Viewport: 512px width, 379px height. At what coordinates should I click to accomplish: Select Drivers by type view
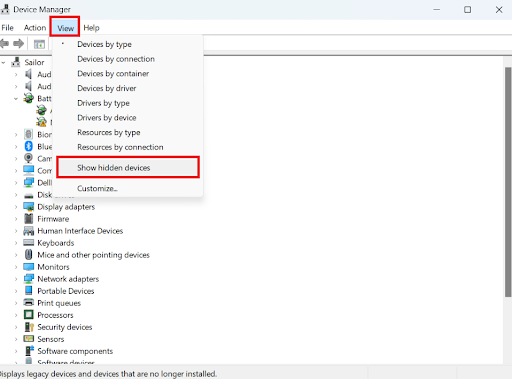pyautogui.click(x=128, y=103)
